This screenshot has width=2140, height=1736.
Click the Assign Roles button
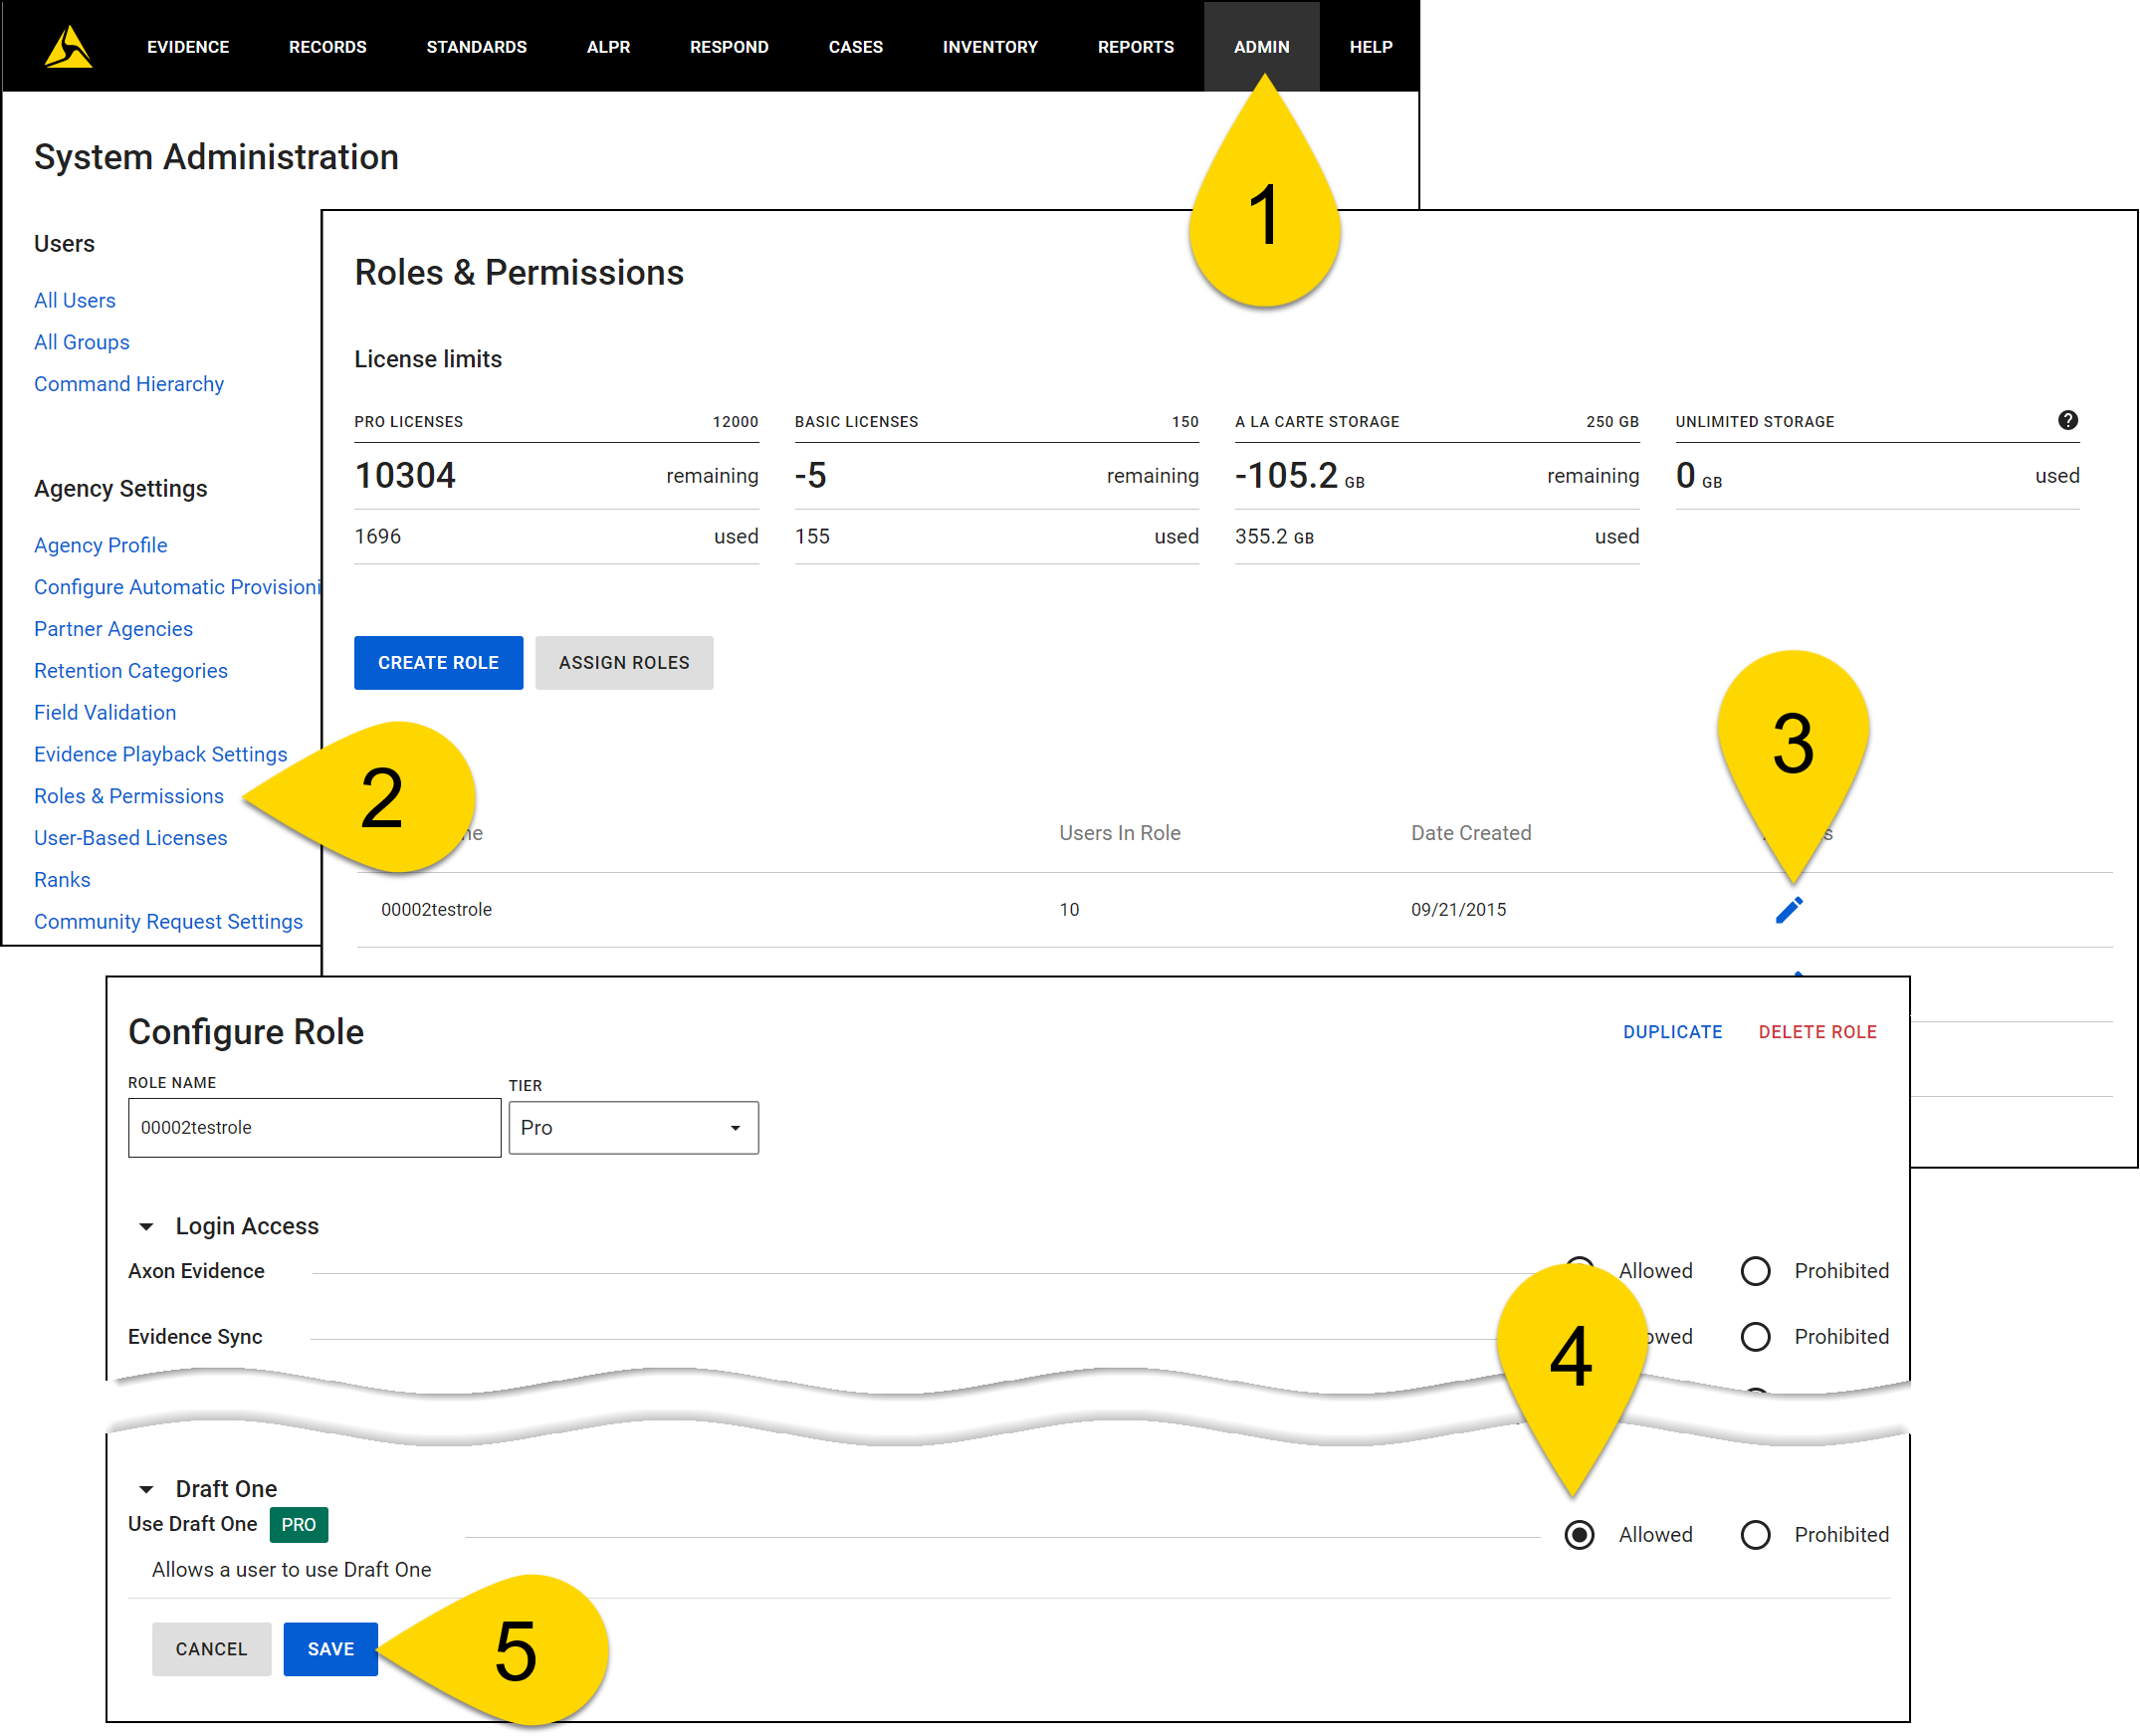click(x=623, y=662)
